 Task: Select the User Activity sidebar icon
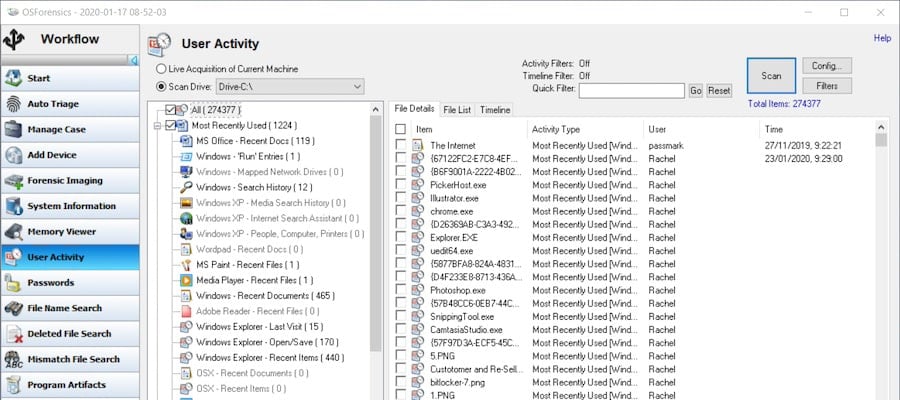tap(13, 257)
